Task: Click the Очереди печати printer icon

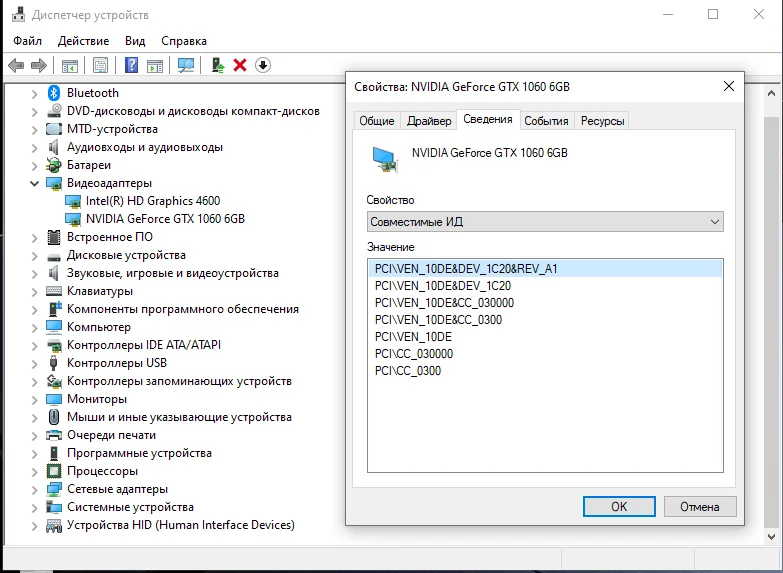Action: [x=54, y=435]
